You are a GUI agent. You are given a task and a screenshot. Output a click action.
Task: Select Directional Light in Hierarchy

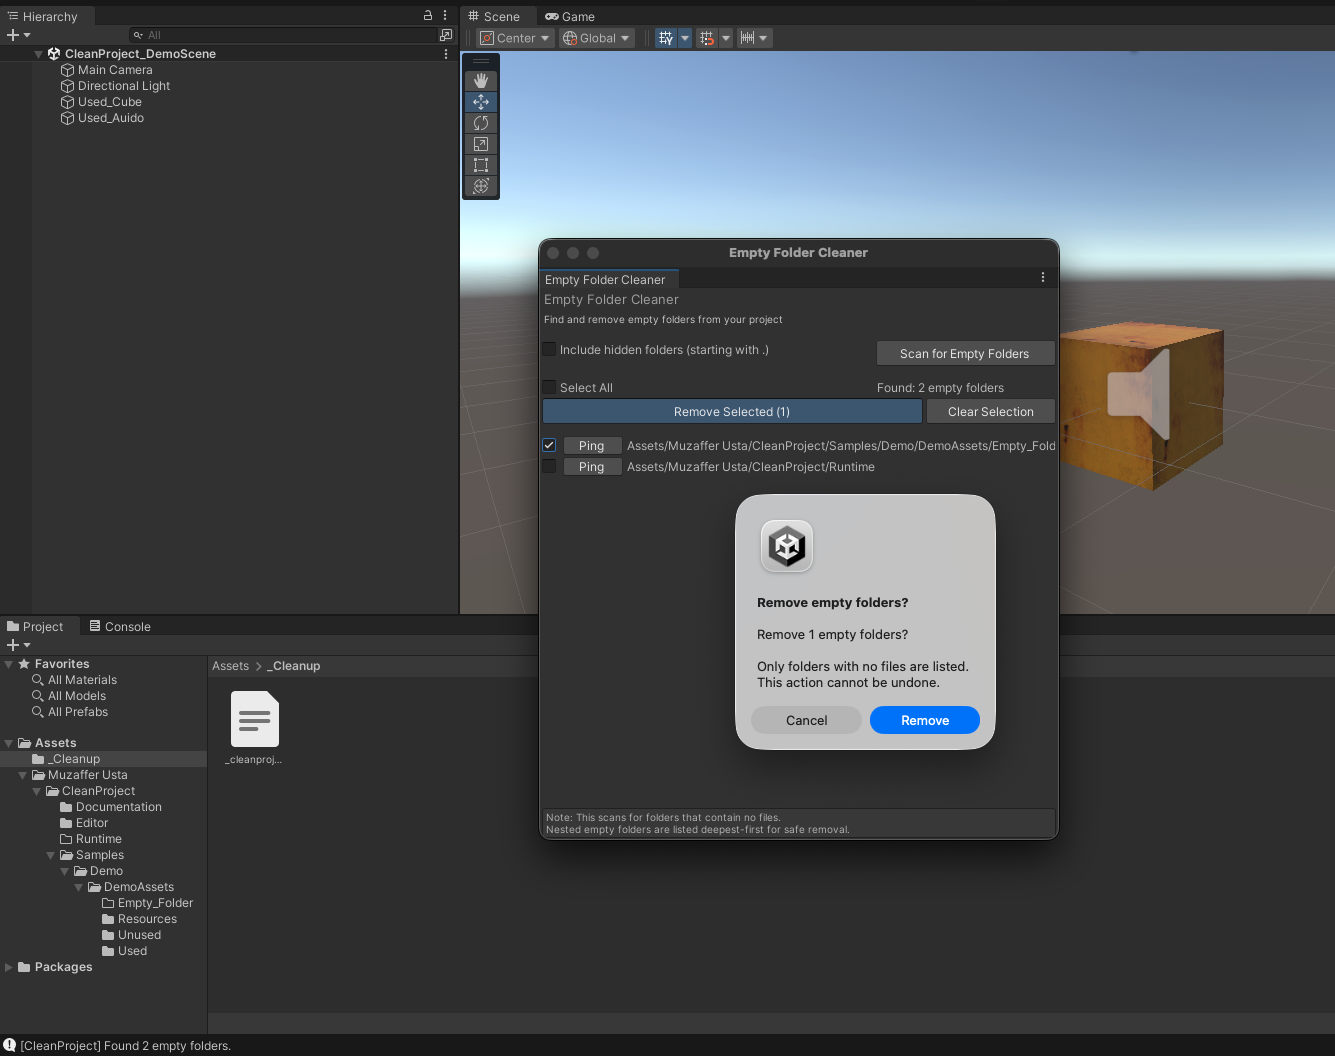pyautogui.click(x=124, y=86)
